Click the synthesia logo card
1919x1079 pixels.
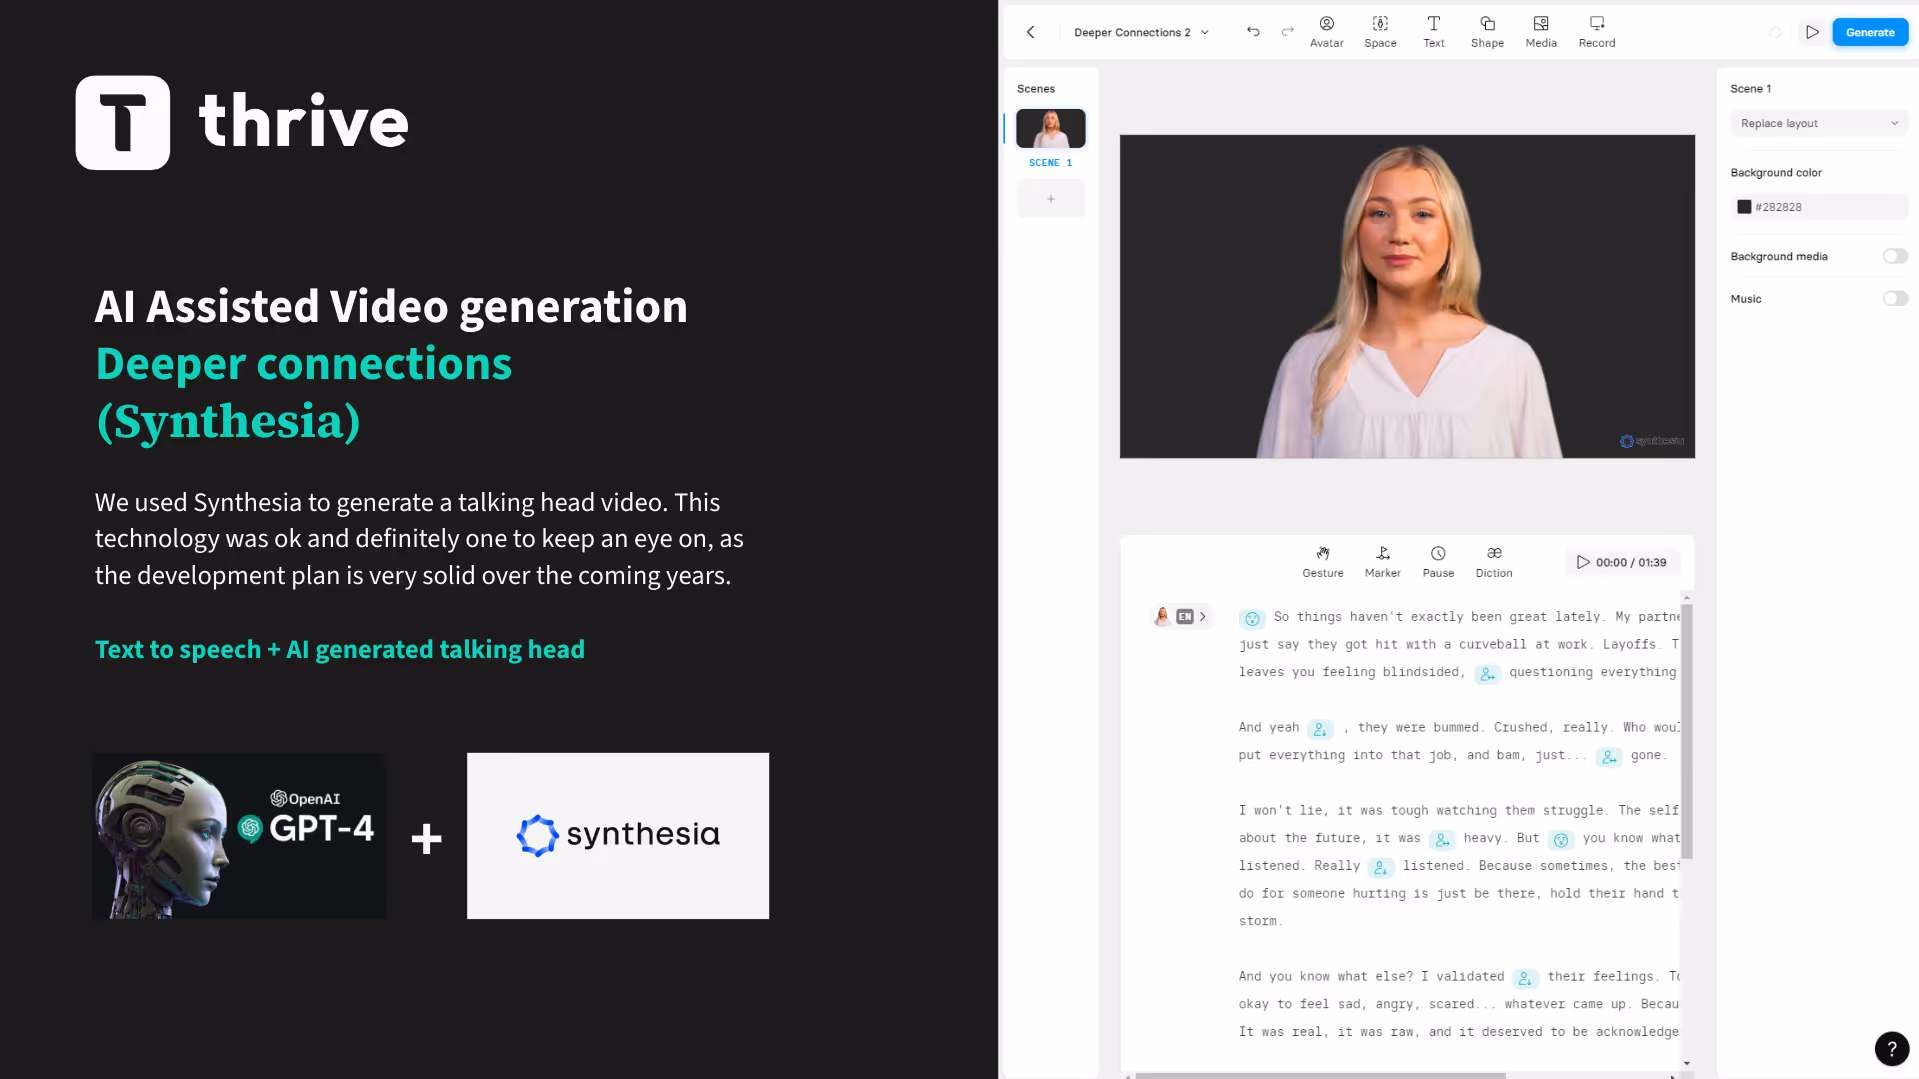(x=618, y=836)
